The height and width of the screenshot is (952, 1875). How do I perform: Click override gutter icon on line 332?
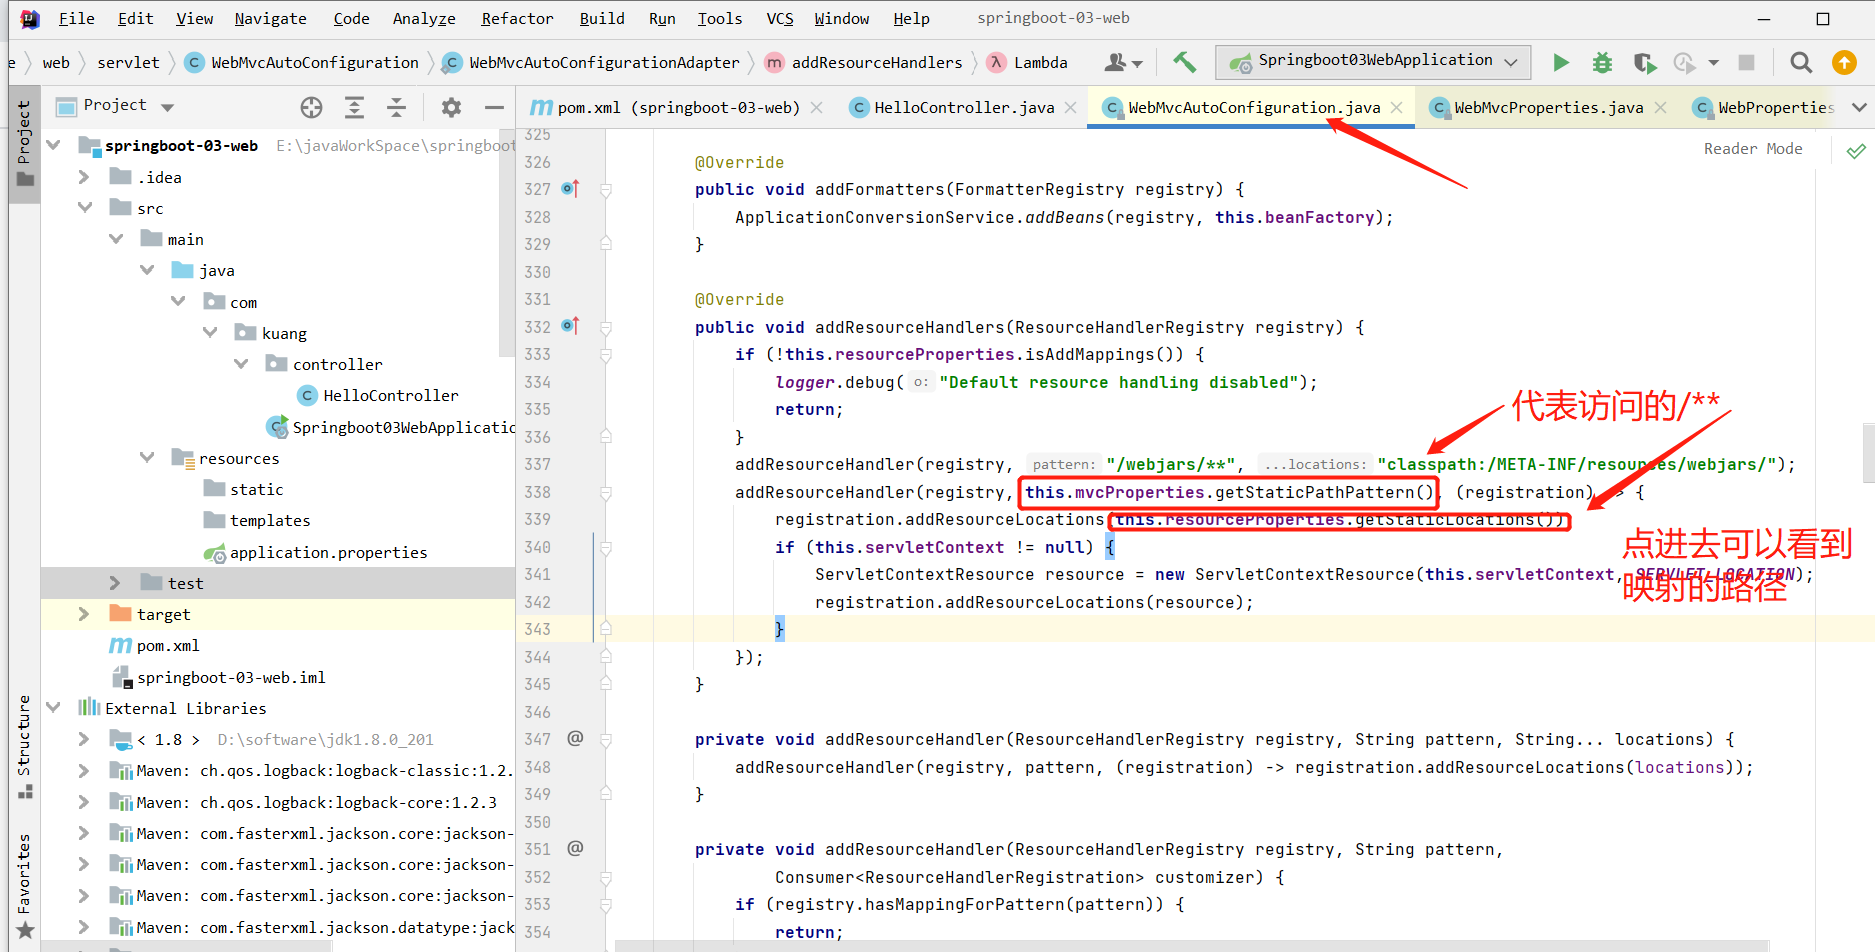tap(570, 327)
